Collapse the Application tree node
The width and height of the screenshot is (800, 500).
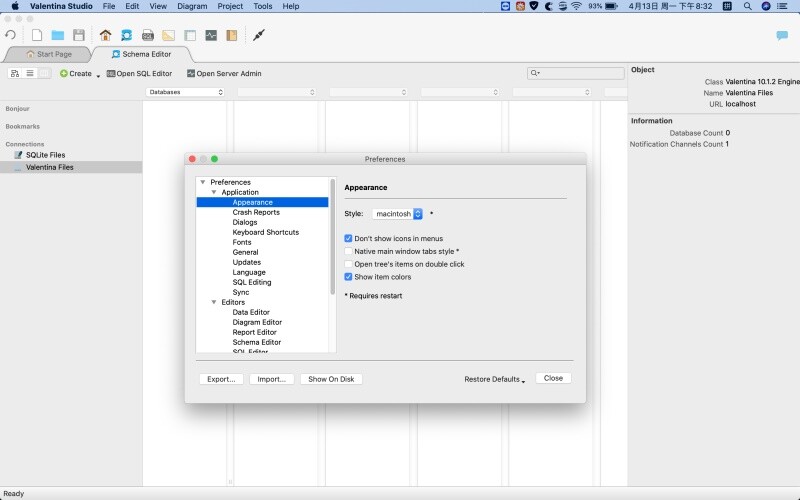(x=214, y=192)
